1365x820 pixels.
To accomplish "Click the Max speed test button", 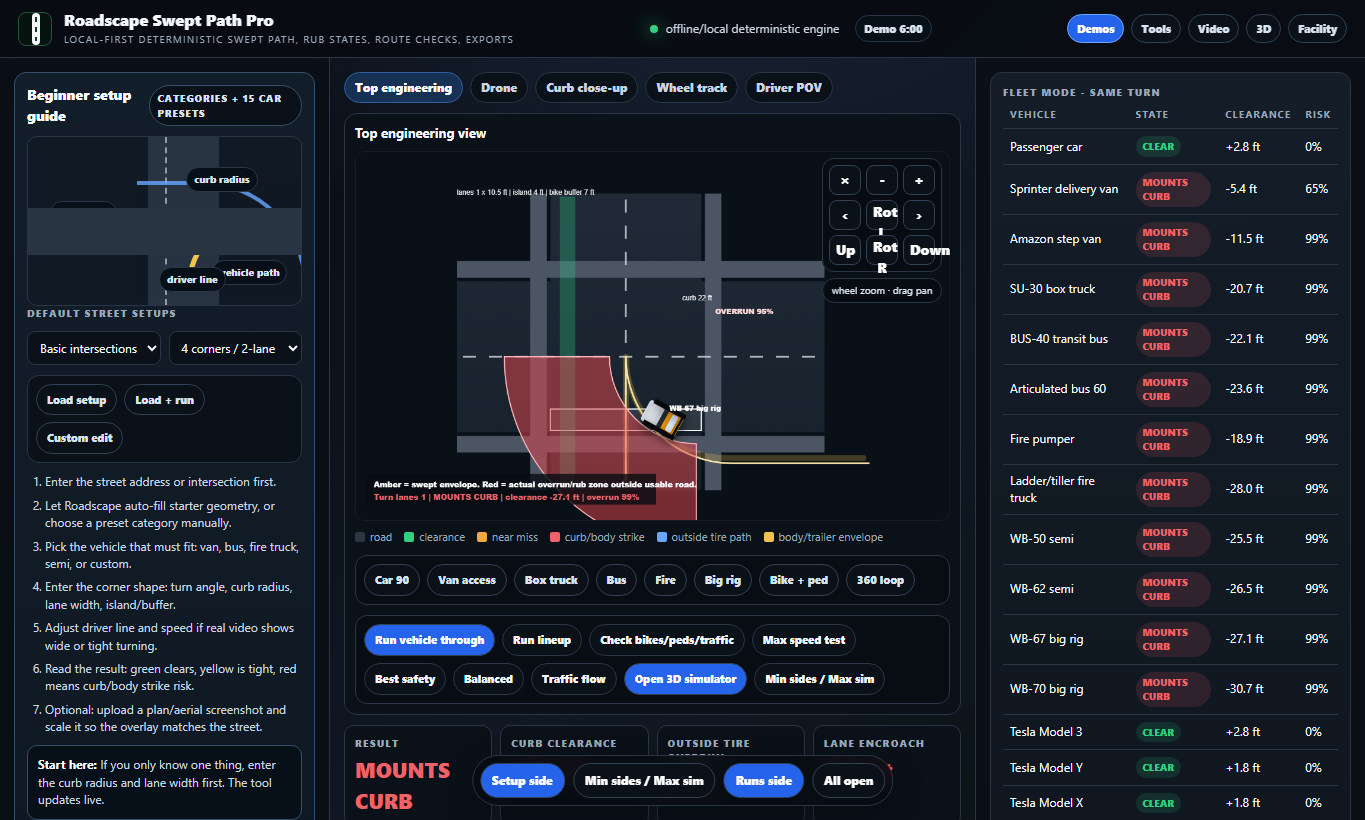I will click(804, 640).
